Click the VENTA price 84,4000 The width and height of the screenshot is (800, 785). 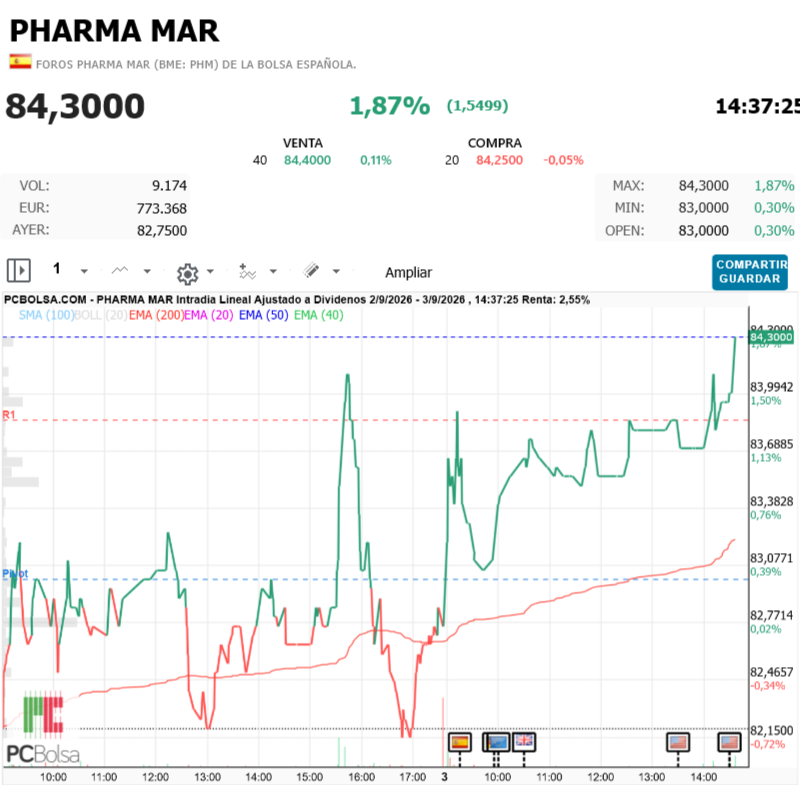coord(307,160)
